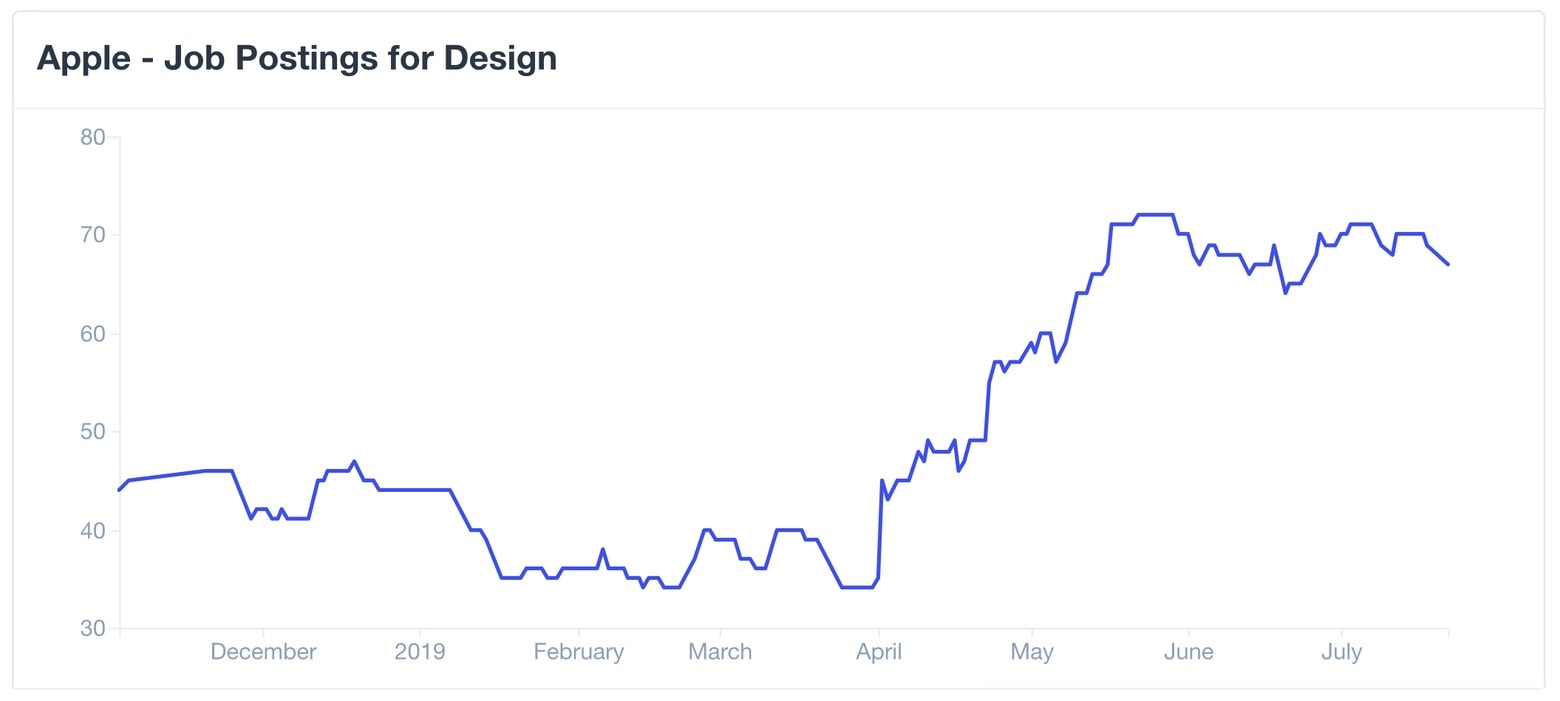Click the 40 label on the y-axis

pos(92,530)
